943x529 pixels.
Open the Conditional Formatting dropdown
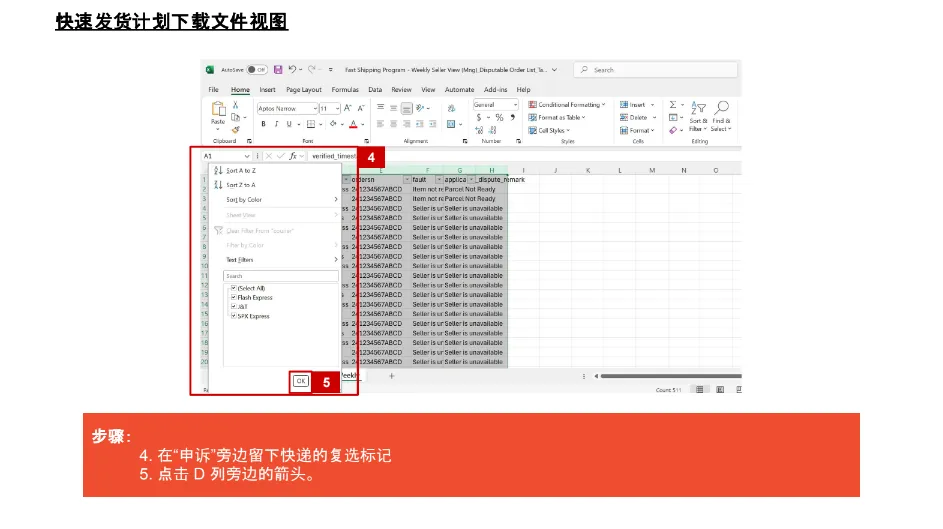(567, 105)
